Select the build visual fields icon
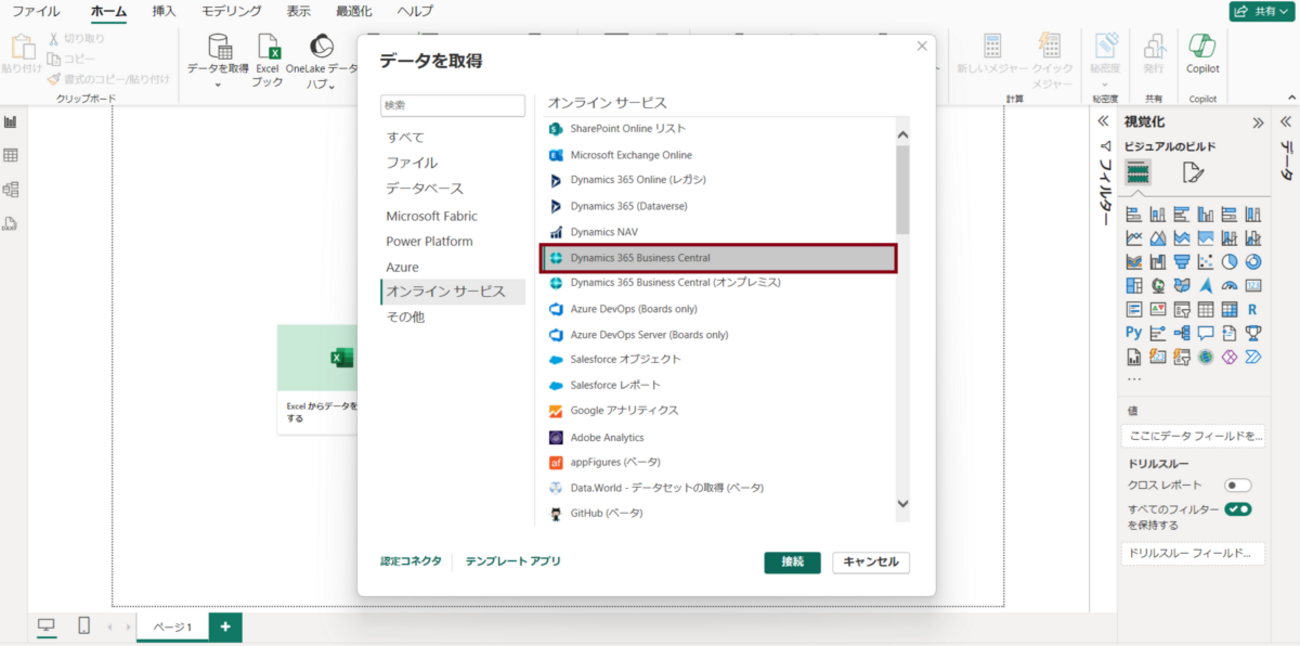 click(x=1138, y=173)
